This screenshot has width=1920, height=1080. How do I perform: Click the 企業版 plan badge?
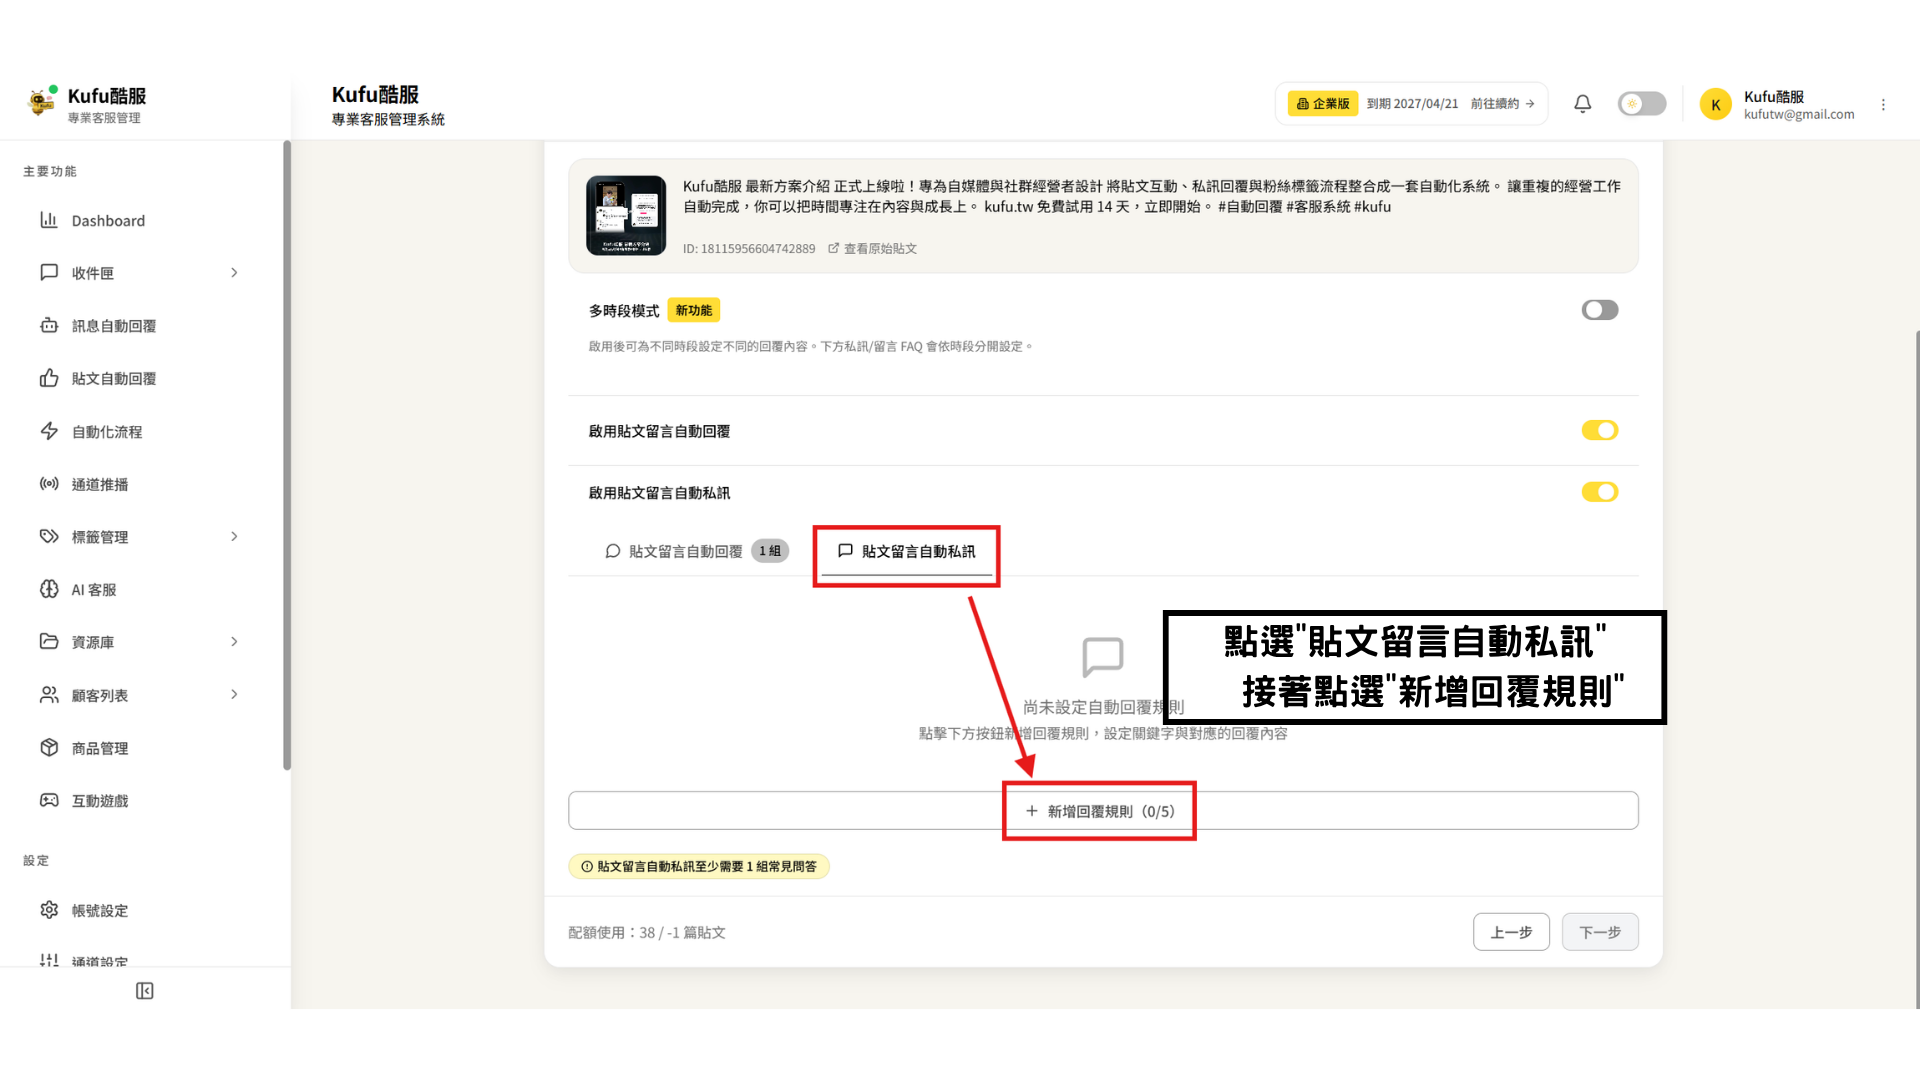click(x=1322, y=104)
